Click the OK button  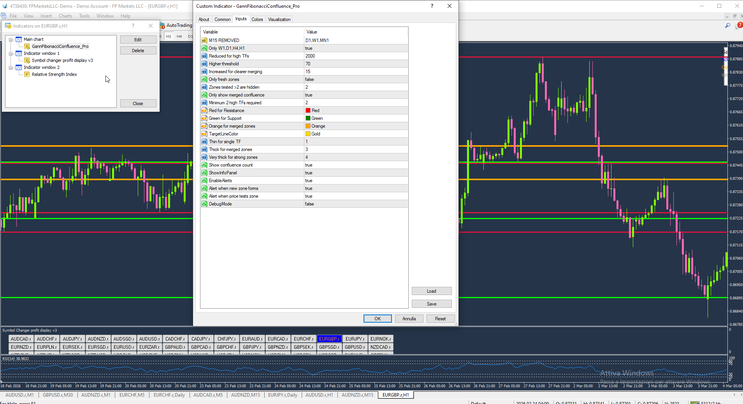[377, 319]
